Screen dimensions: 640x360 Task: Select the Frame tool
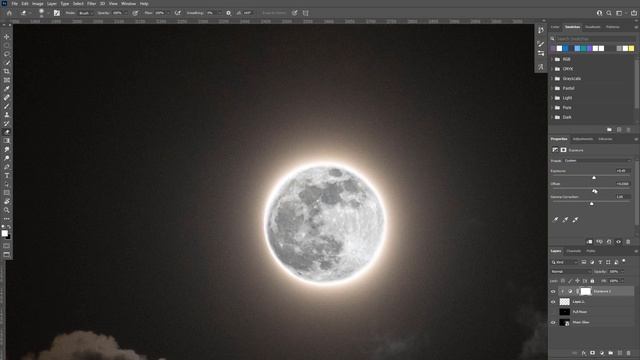tap(7, 80)
